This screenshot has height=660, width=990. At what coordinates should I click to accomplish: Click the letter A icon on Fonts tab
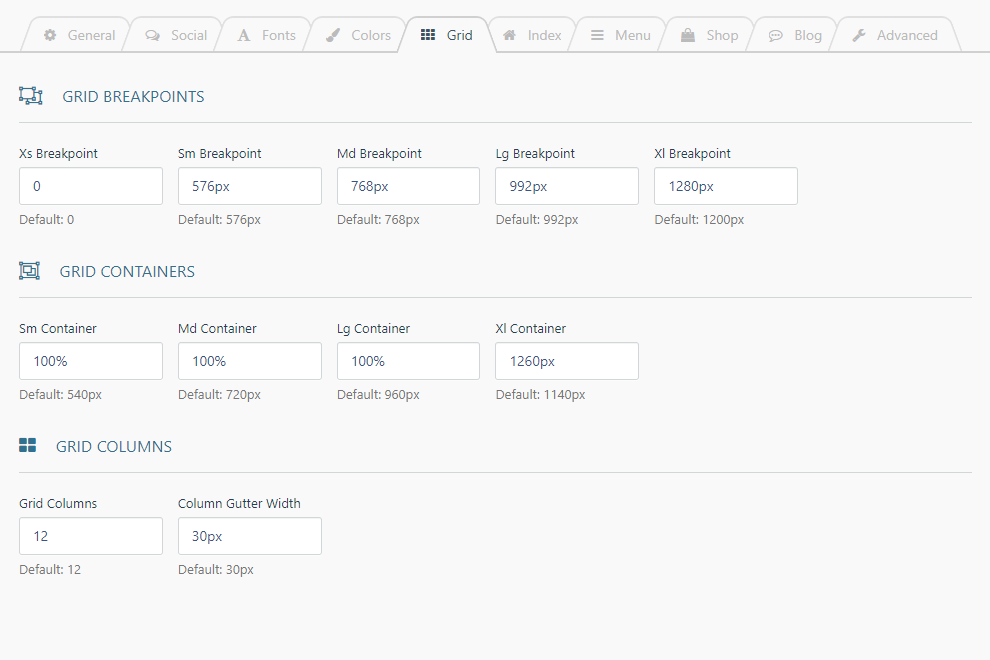tap(244, 35)
